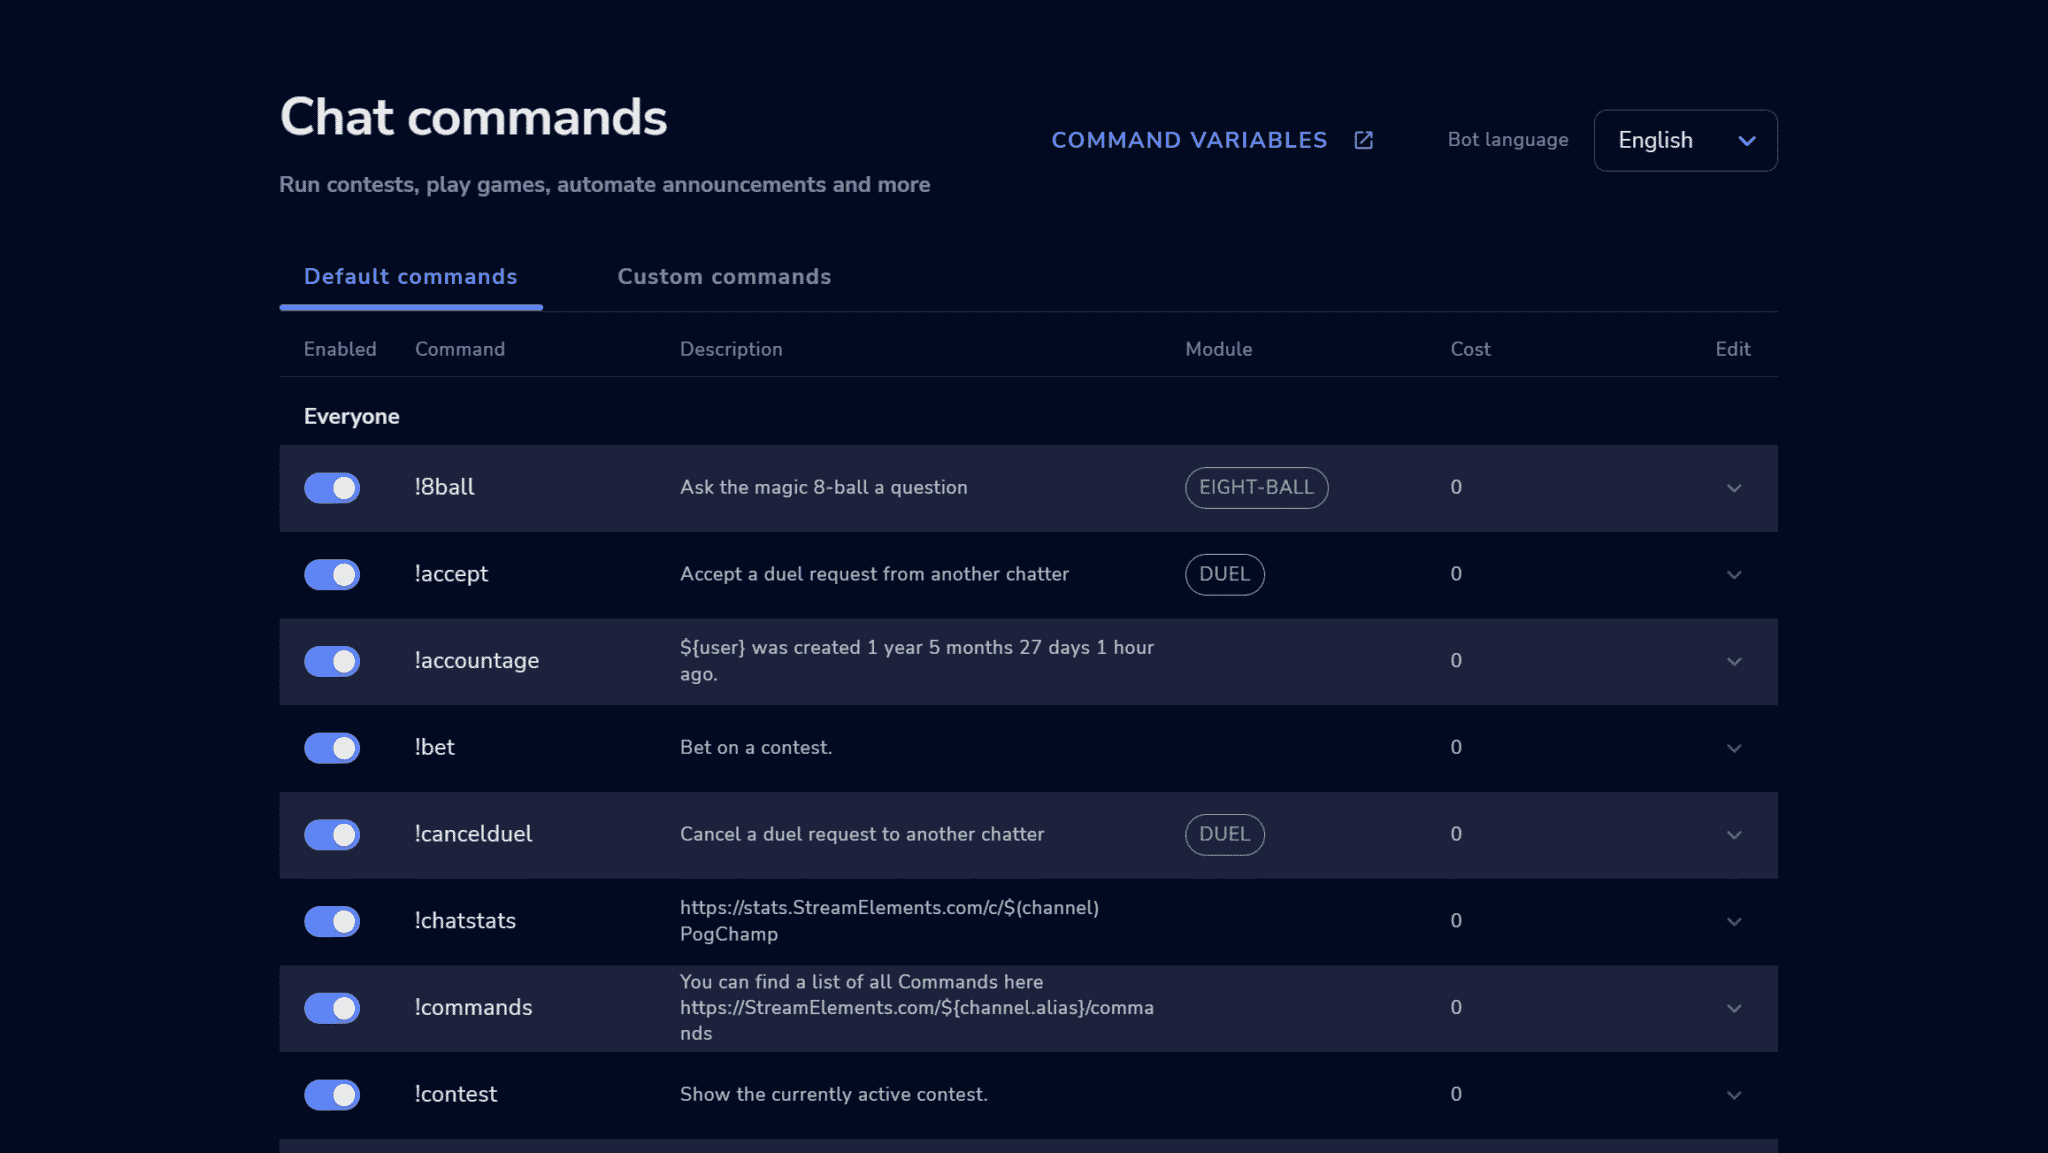This screenshot has height=1153, width=2048.
Task: Toggle off the !accept command
Action: (x=332, y=575)
